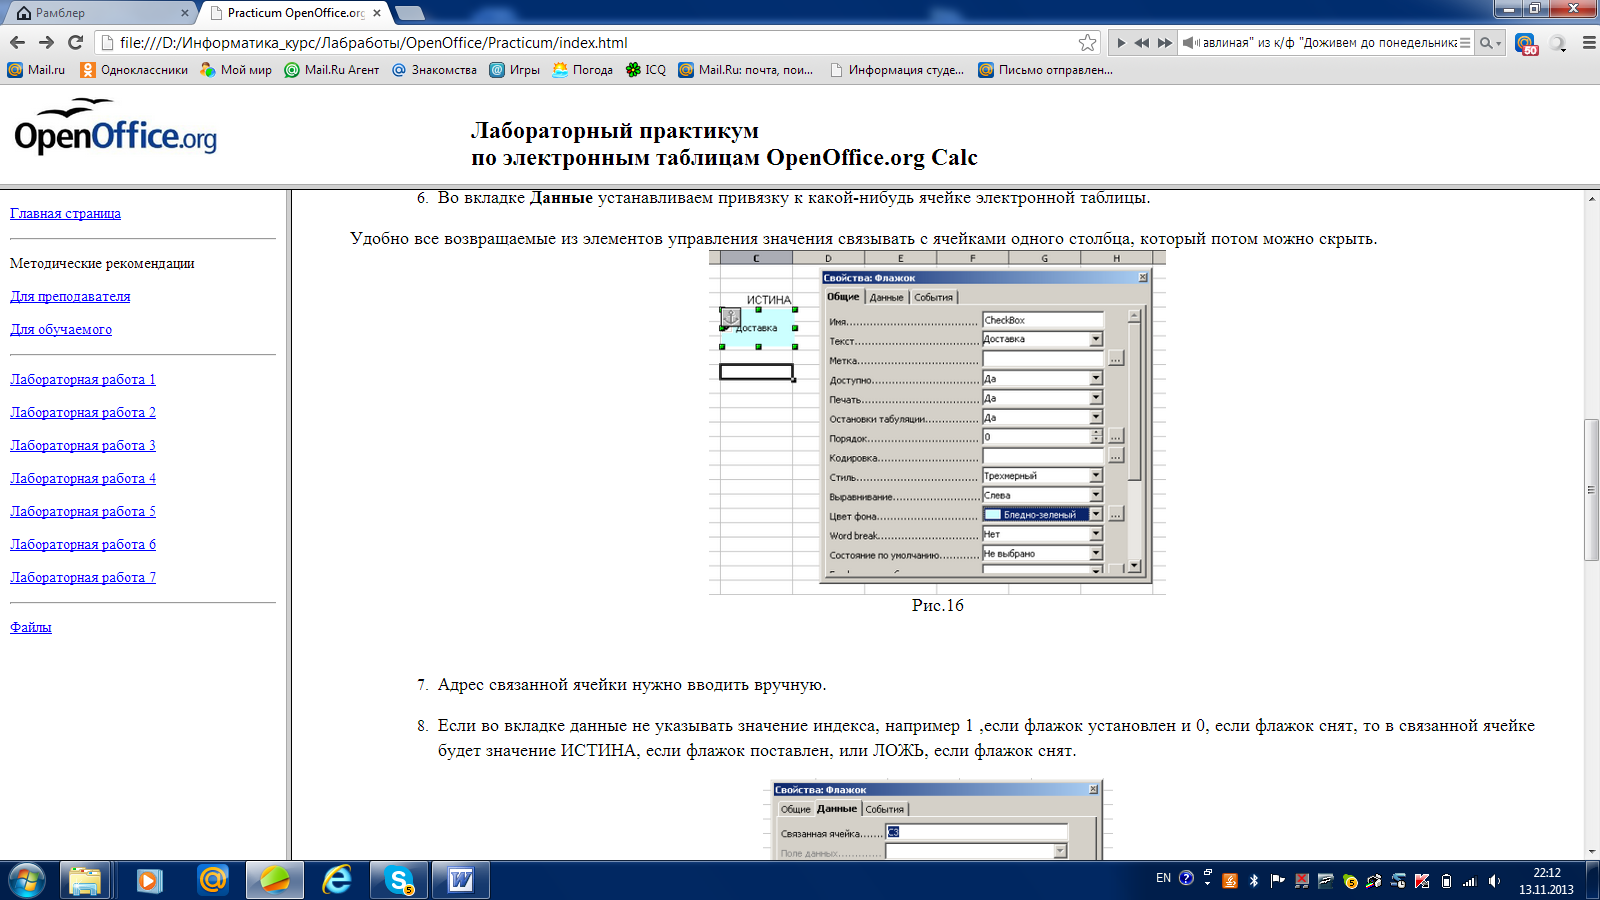
Task: Open the playlist icon beside the song title
Action: [x=1465, y=43]
